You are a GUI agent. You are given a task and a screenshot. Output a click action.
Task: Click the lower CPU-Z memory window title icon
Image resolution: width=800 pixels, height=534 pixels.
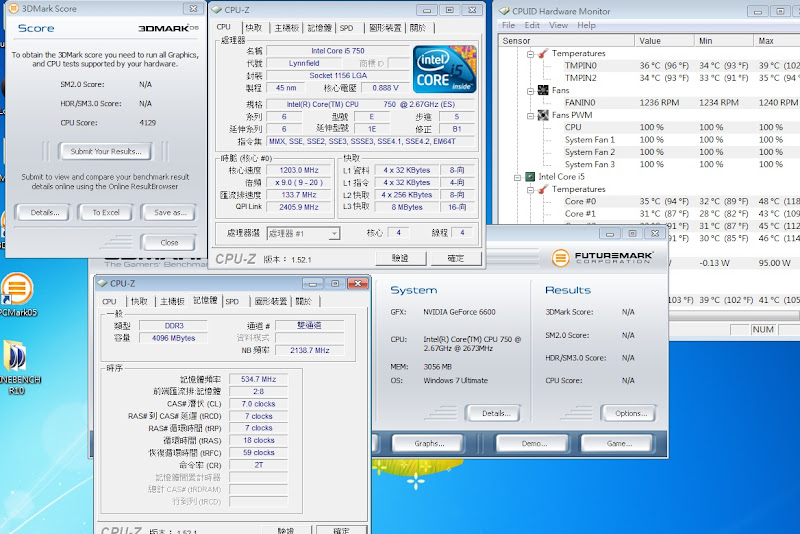pyautogui.click(x=102, y=283)
